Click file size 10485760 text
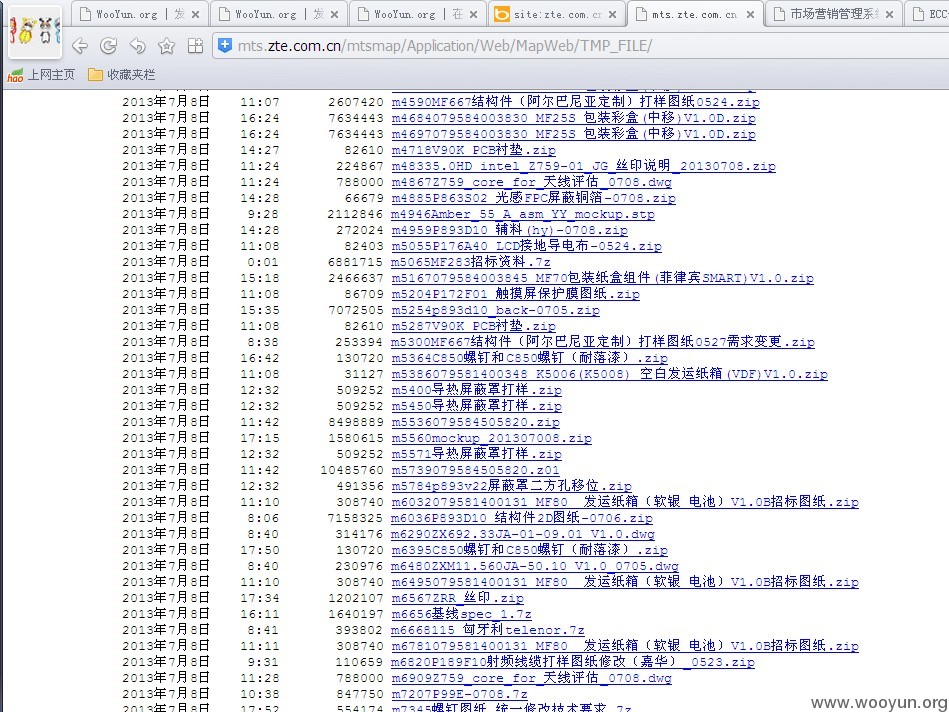The image size is (949, 712). [352, 470]
